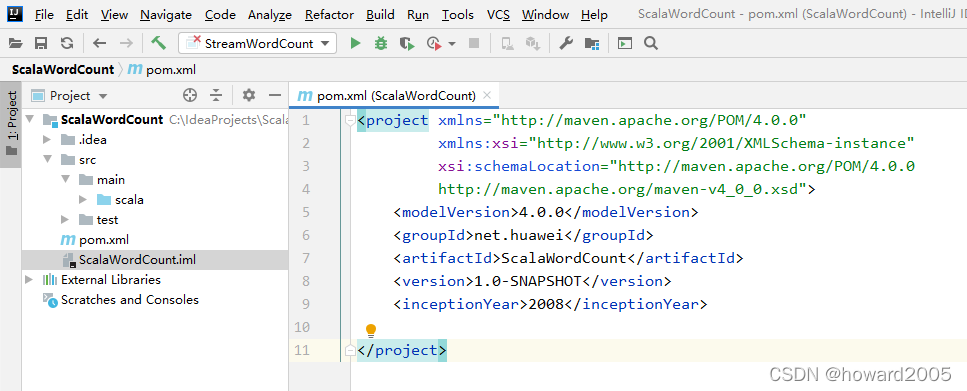Build project with the hammer icon
This screenshot has height=391, width=967.
point(159,43)
